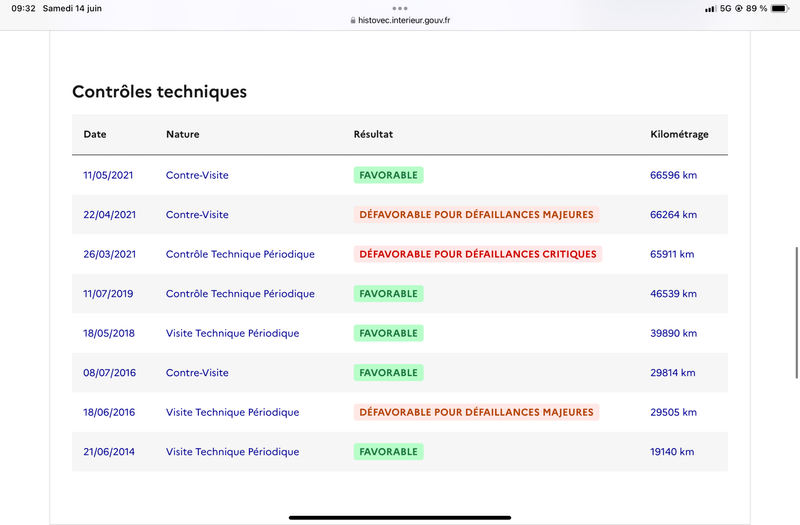Tap the padlock icon in address bar
Screen dimensions: 800x525
point(353,20)
